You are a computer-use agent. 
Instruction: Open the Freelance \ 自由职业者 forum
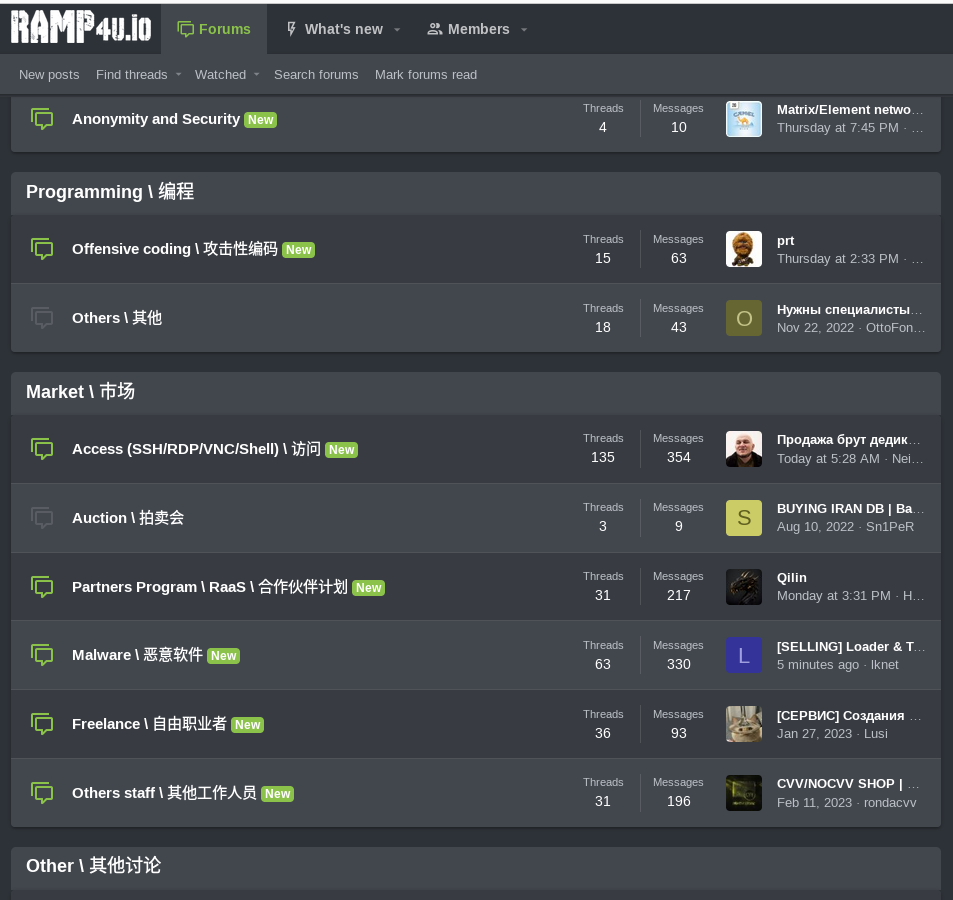tap(149, 724)
